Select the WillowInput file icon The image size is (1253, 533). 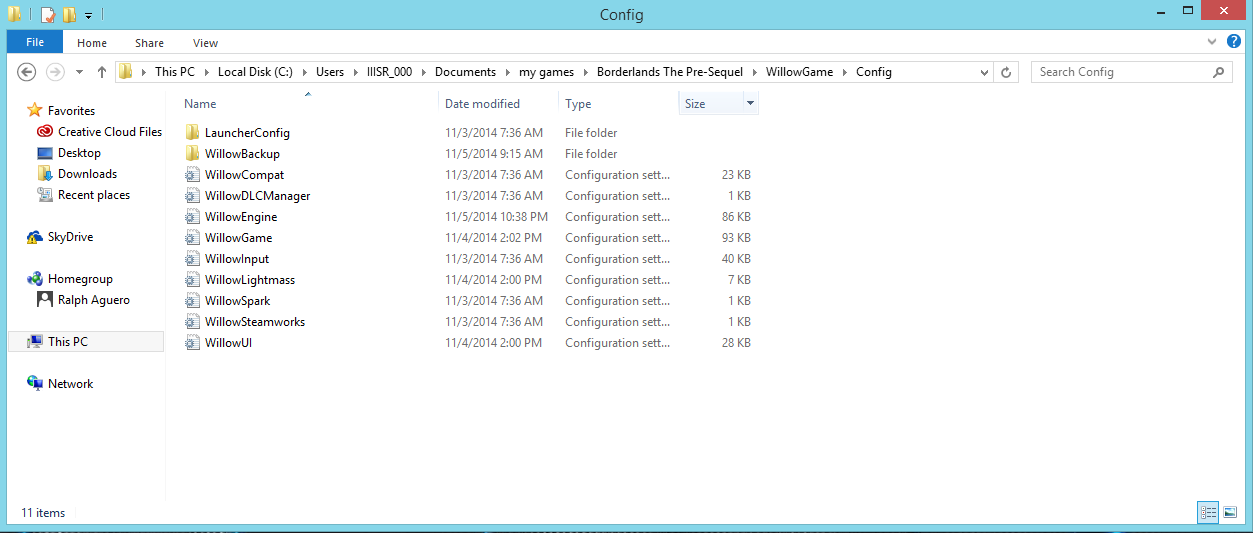pos(193,259)
